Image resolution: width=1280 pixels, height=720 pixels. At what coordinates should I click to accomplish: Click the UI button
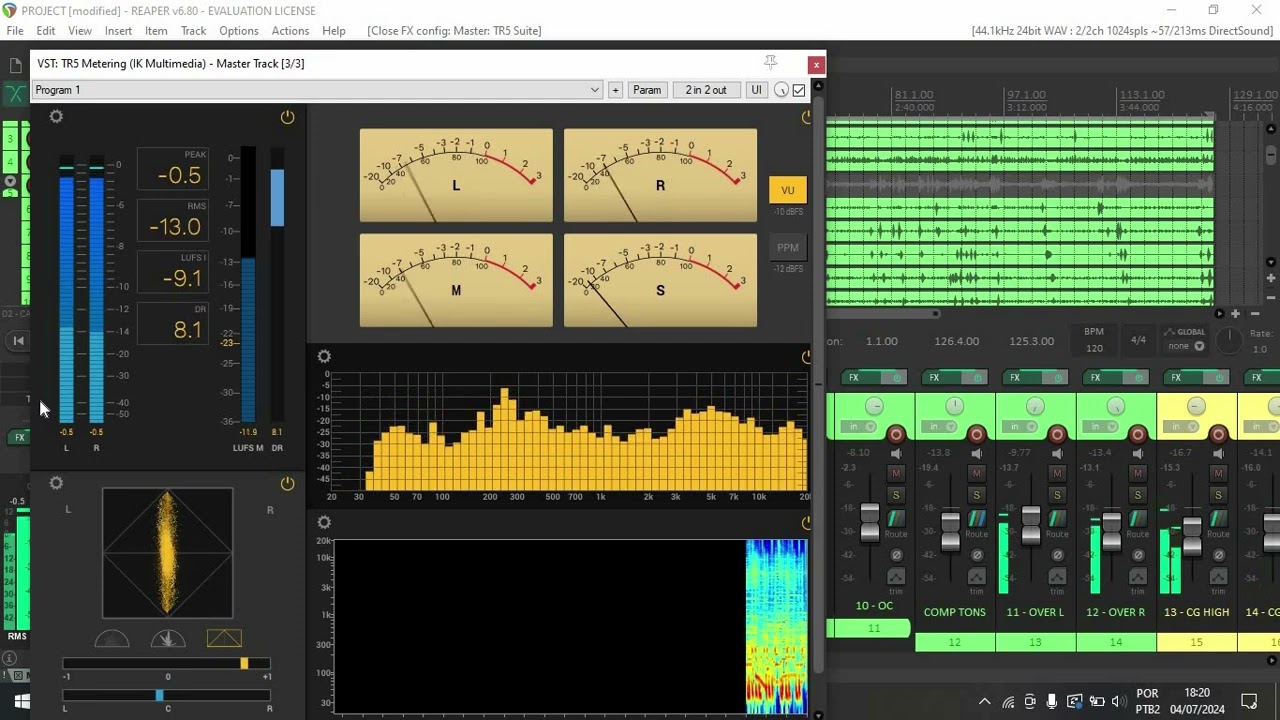click(756, 90)
